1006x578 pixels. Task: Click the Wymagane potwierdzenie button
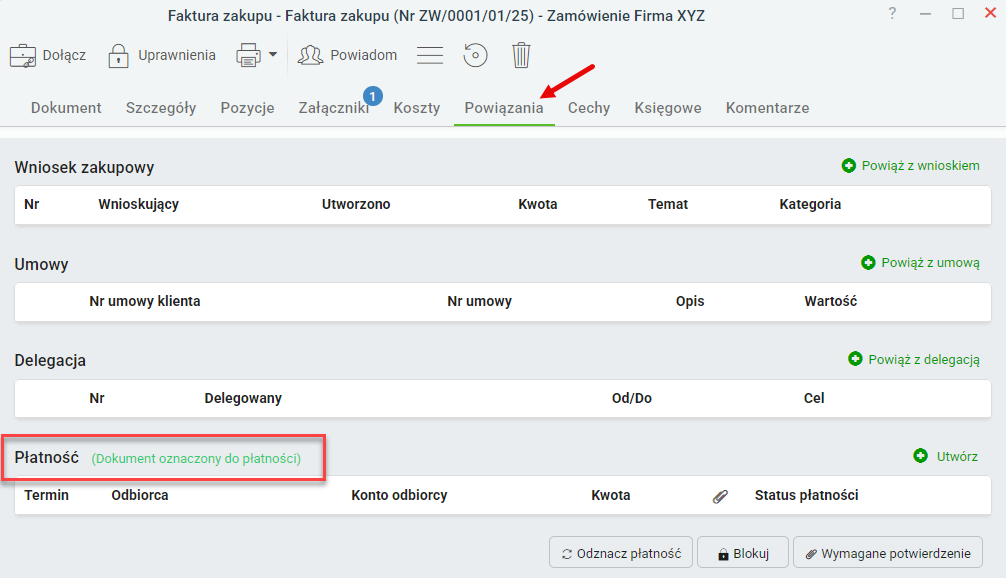tap(888, 553)
